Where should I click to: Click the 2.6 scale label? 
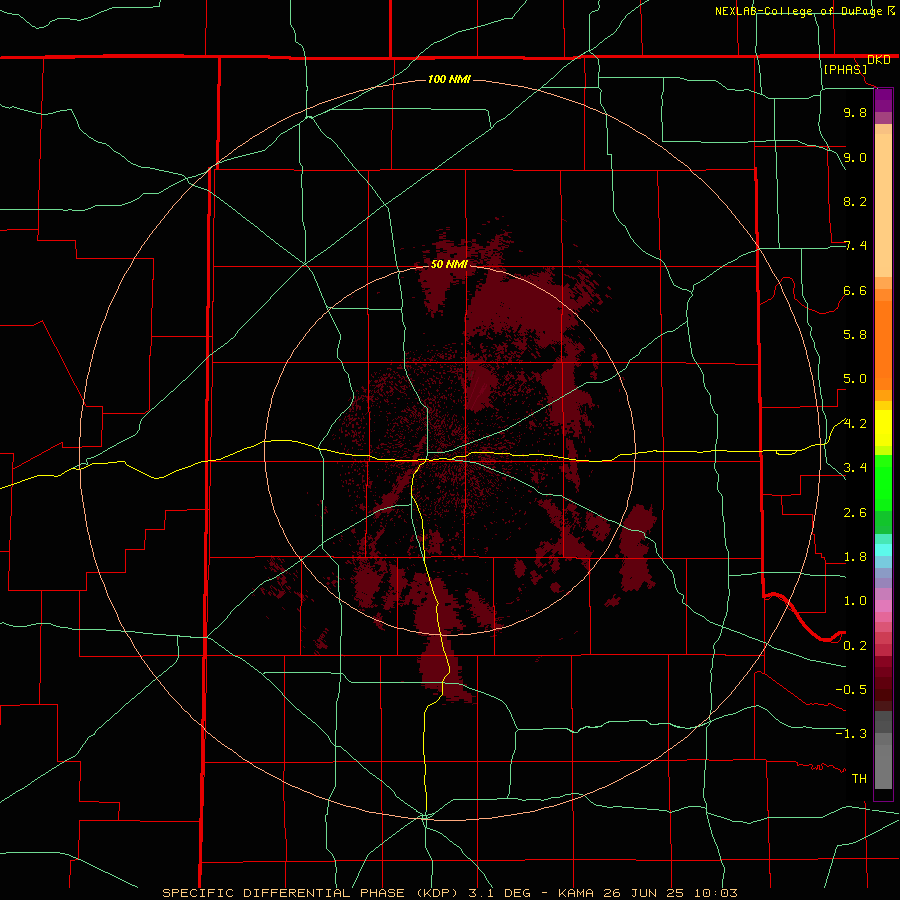[855, 513]
